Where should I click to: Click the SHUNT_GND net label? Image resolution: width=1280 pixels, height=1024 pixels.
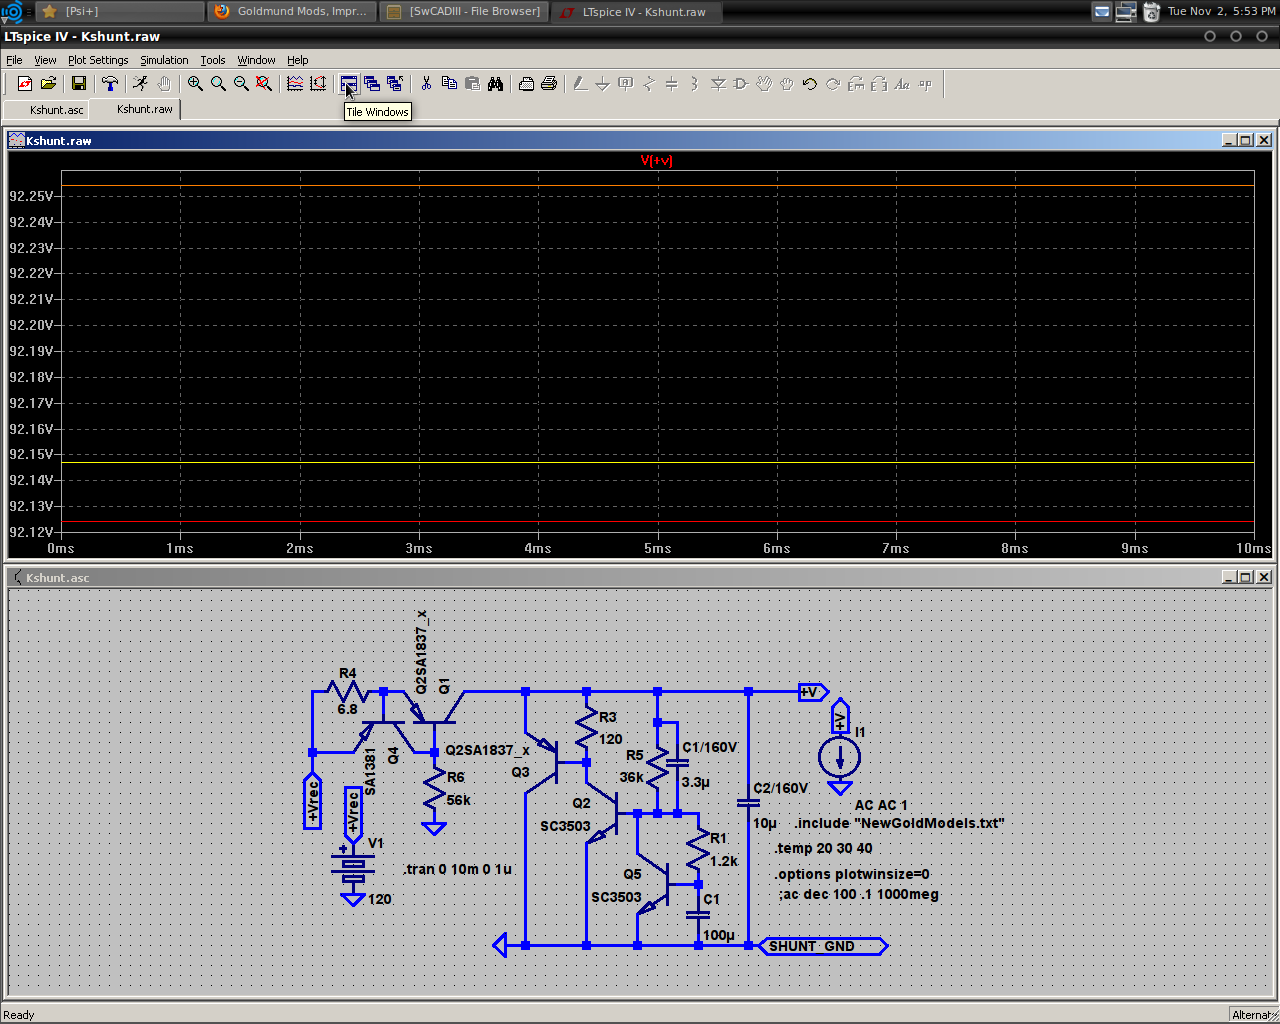(823, 946)
